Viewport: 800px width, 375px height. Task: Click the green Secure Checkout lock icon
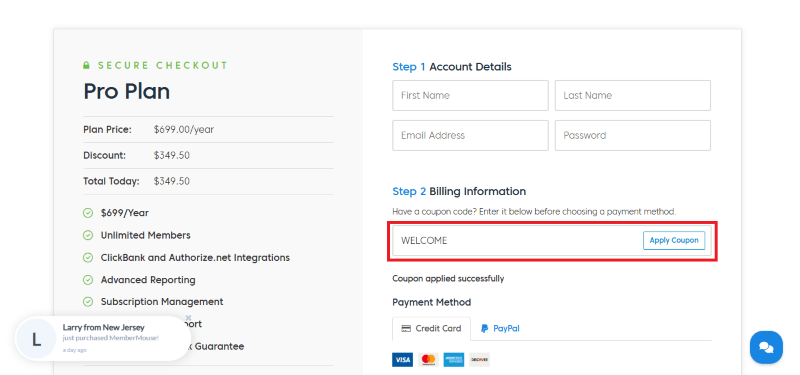(87, 65)
